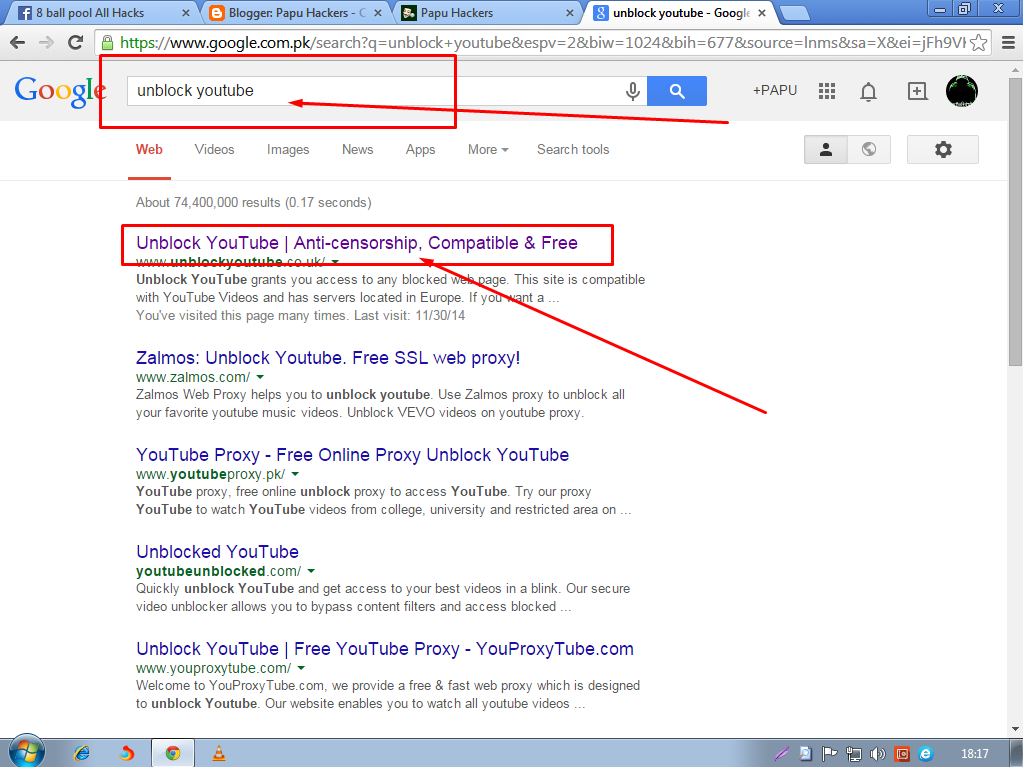This screenshot has height=767, width=1023.
Task: Expand arrow next to youtubeunblocked.com URL
Action: click(x=311, y=571)
